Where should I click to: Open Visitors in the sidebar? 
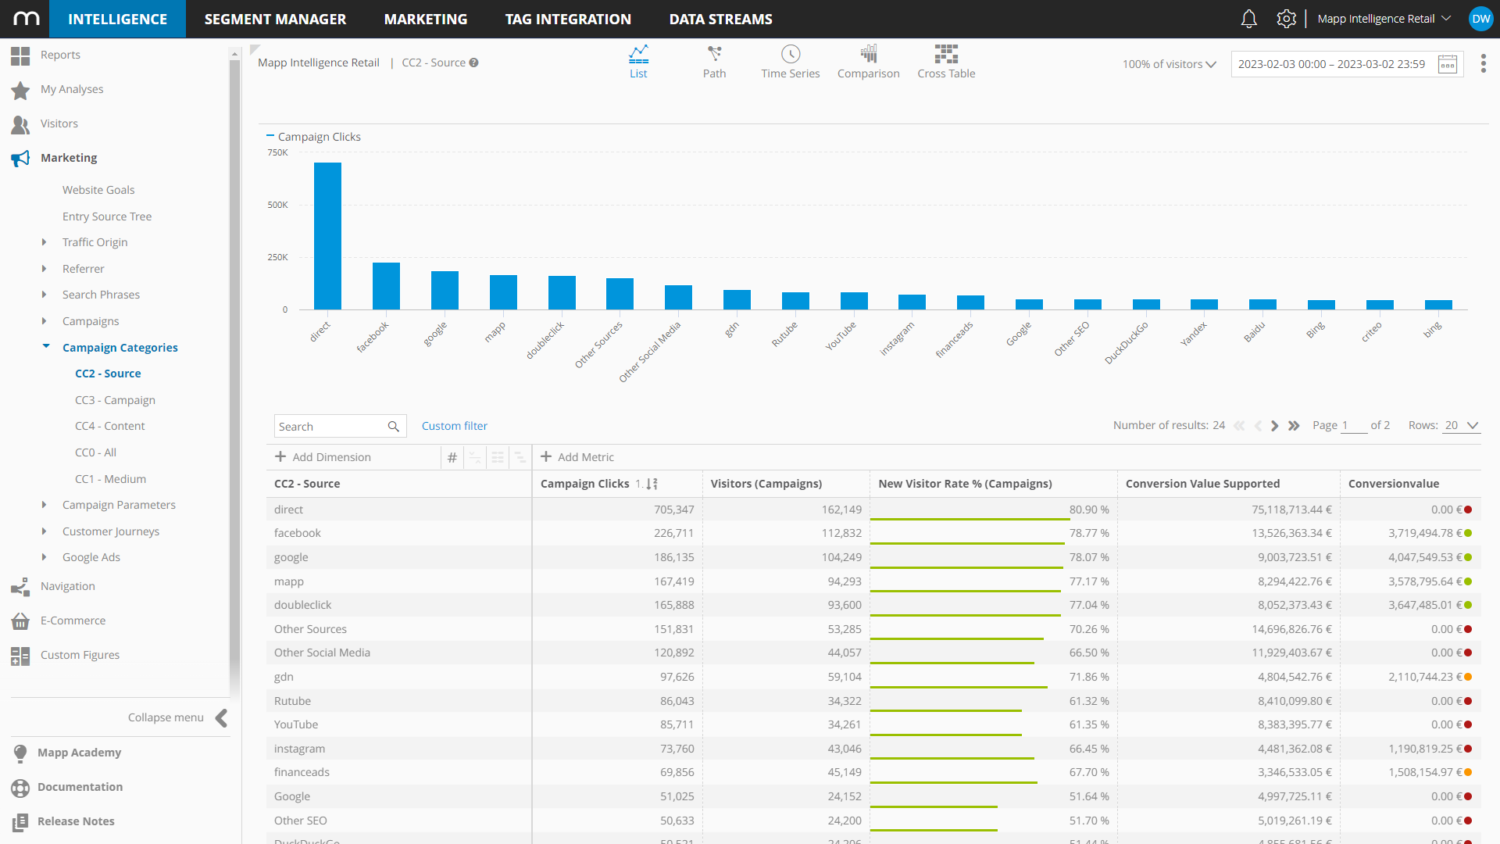(59, 124)
